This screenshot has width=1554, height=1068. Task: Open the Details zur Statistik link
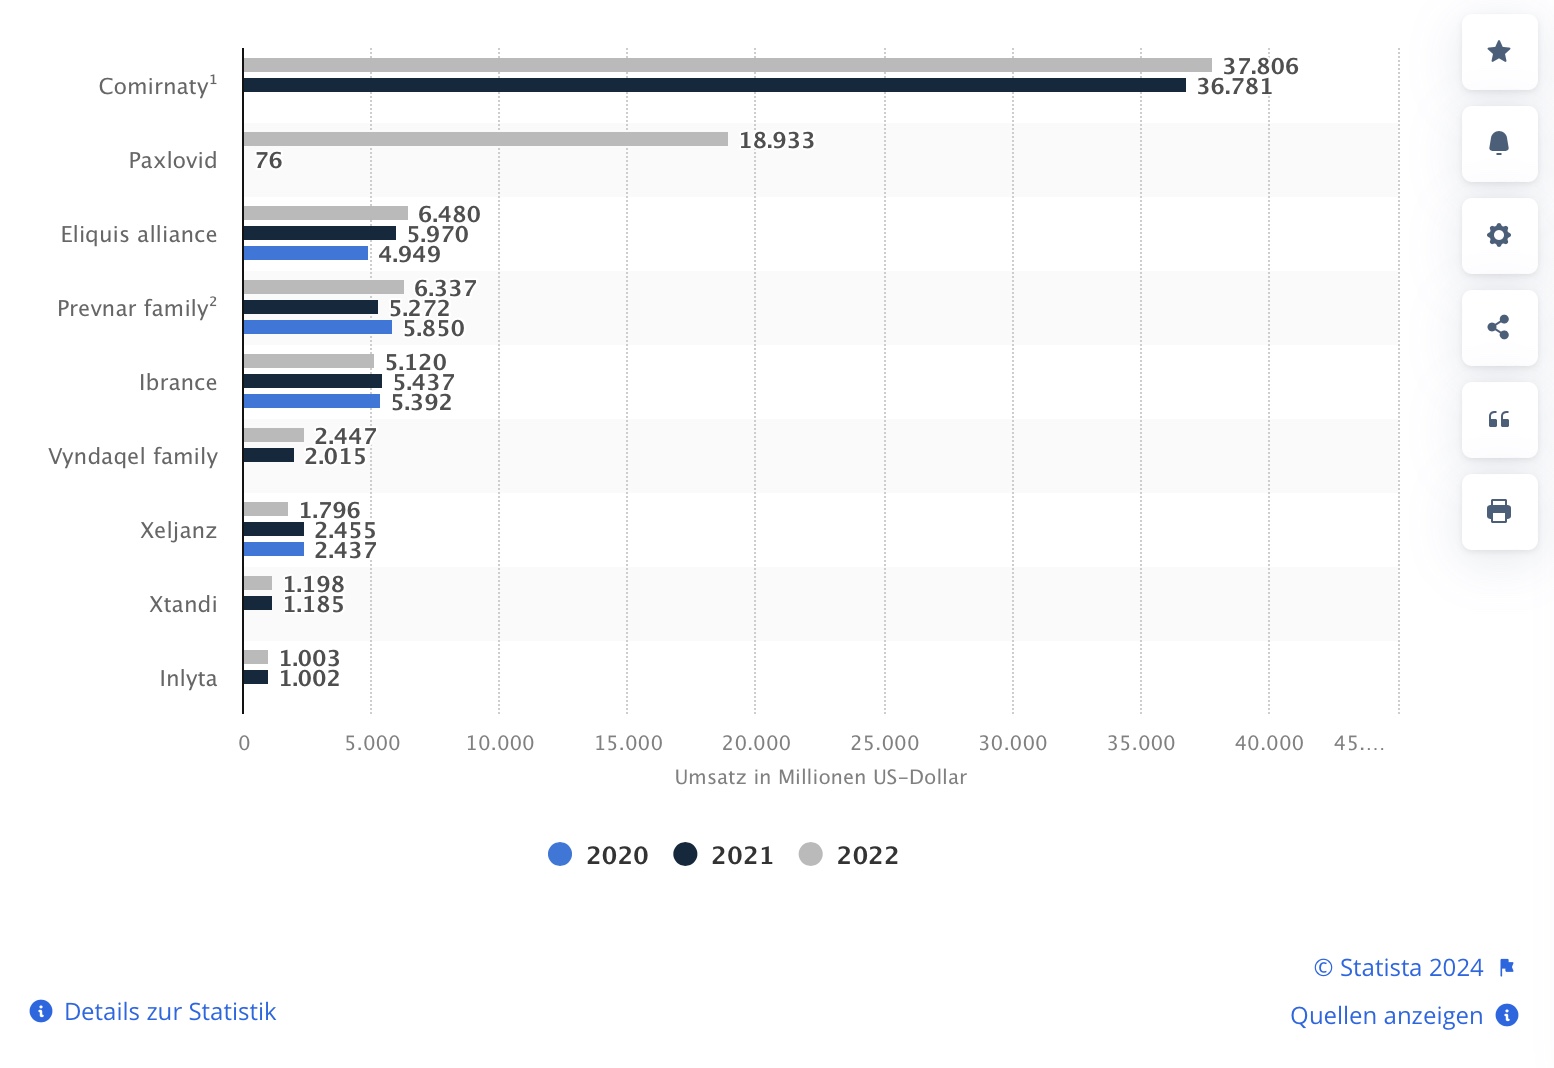point(170,1011)
